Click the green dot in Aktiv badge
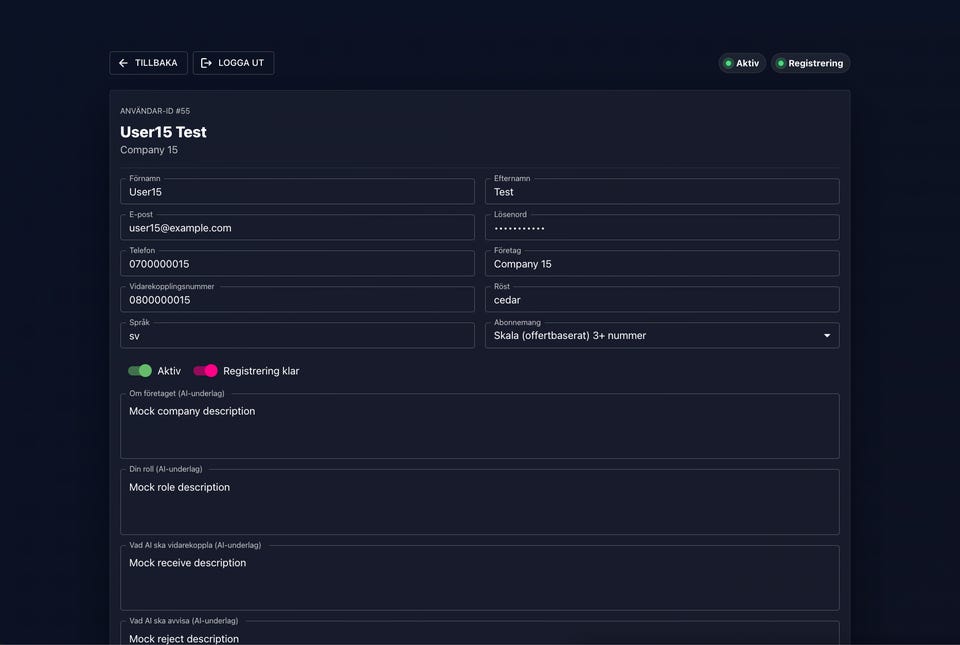The height and width of the screenshot is (645, 960). pyautogui.click(x=729, y=63)
